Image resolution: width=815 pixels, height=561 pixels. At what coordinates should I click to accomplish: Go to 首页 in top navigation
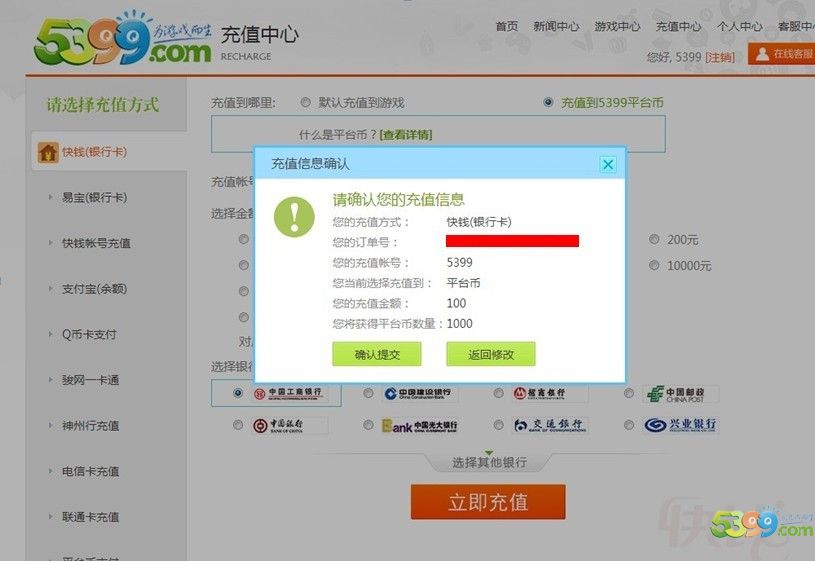(507, 26)
